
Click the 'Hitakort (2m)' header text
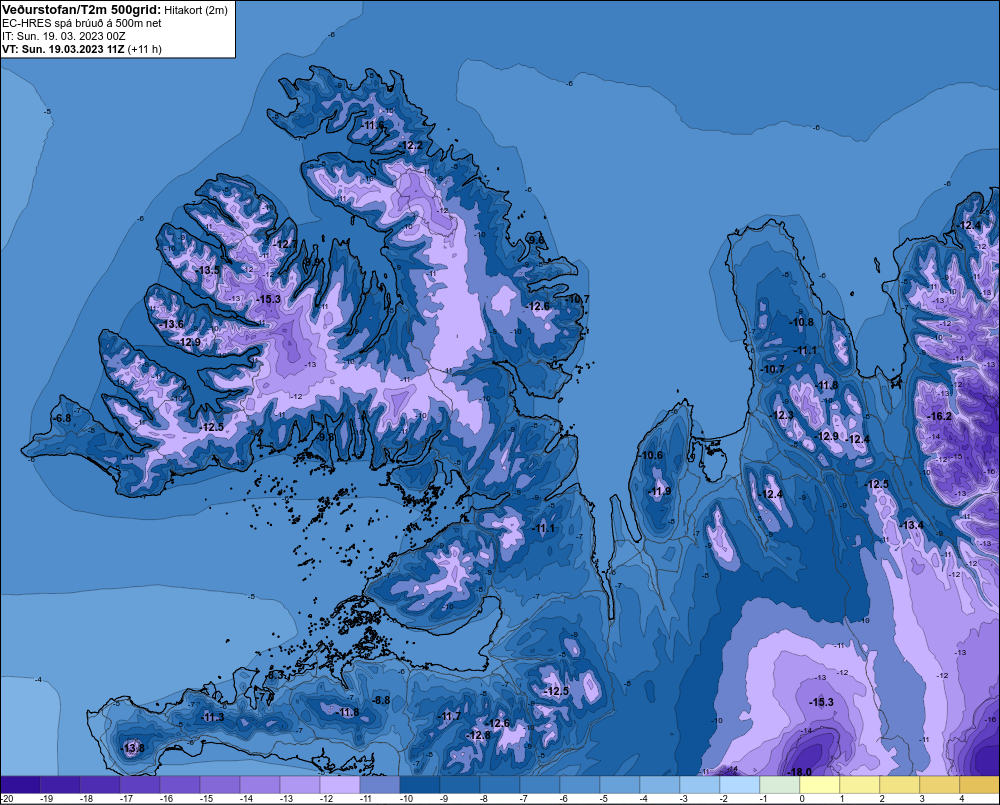coord(196,10)
